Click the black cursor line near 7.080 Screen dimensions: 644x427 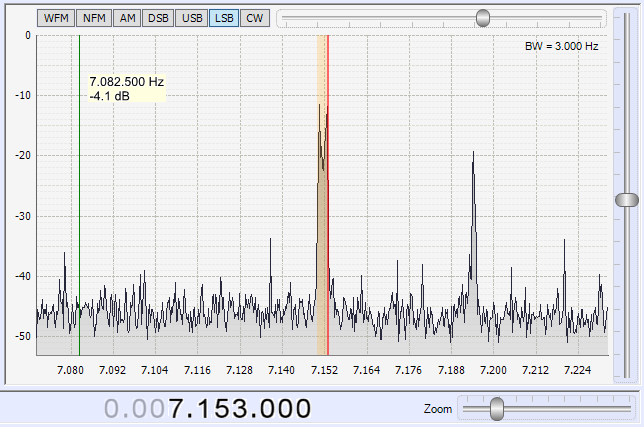pyautogui.click(x=80, y=200)
